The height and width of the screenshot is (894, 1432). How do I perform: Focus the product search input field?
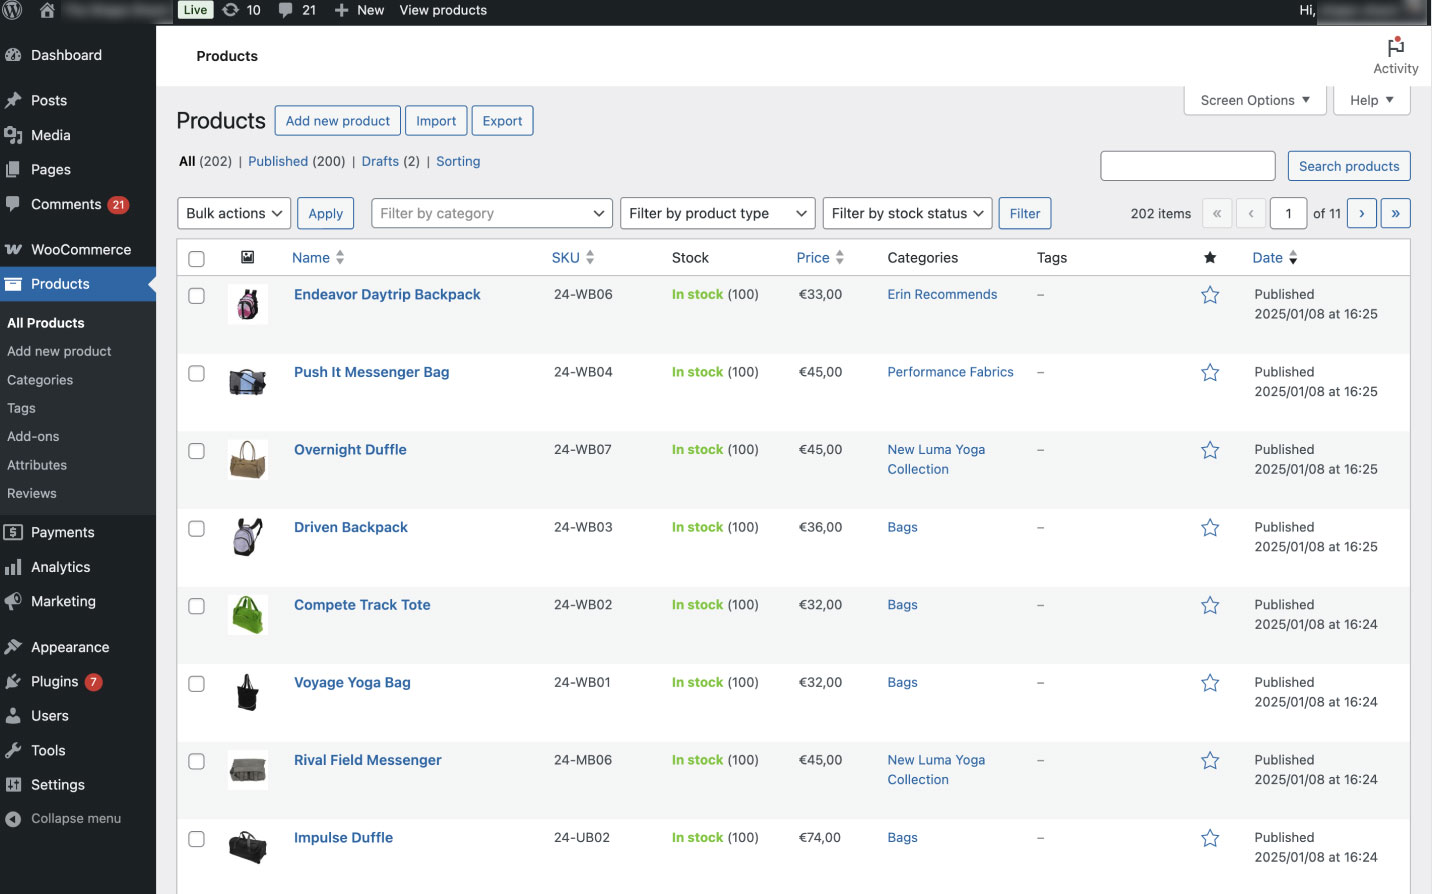click(1188, 166)
